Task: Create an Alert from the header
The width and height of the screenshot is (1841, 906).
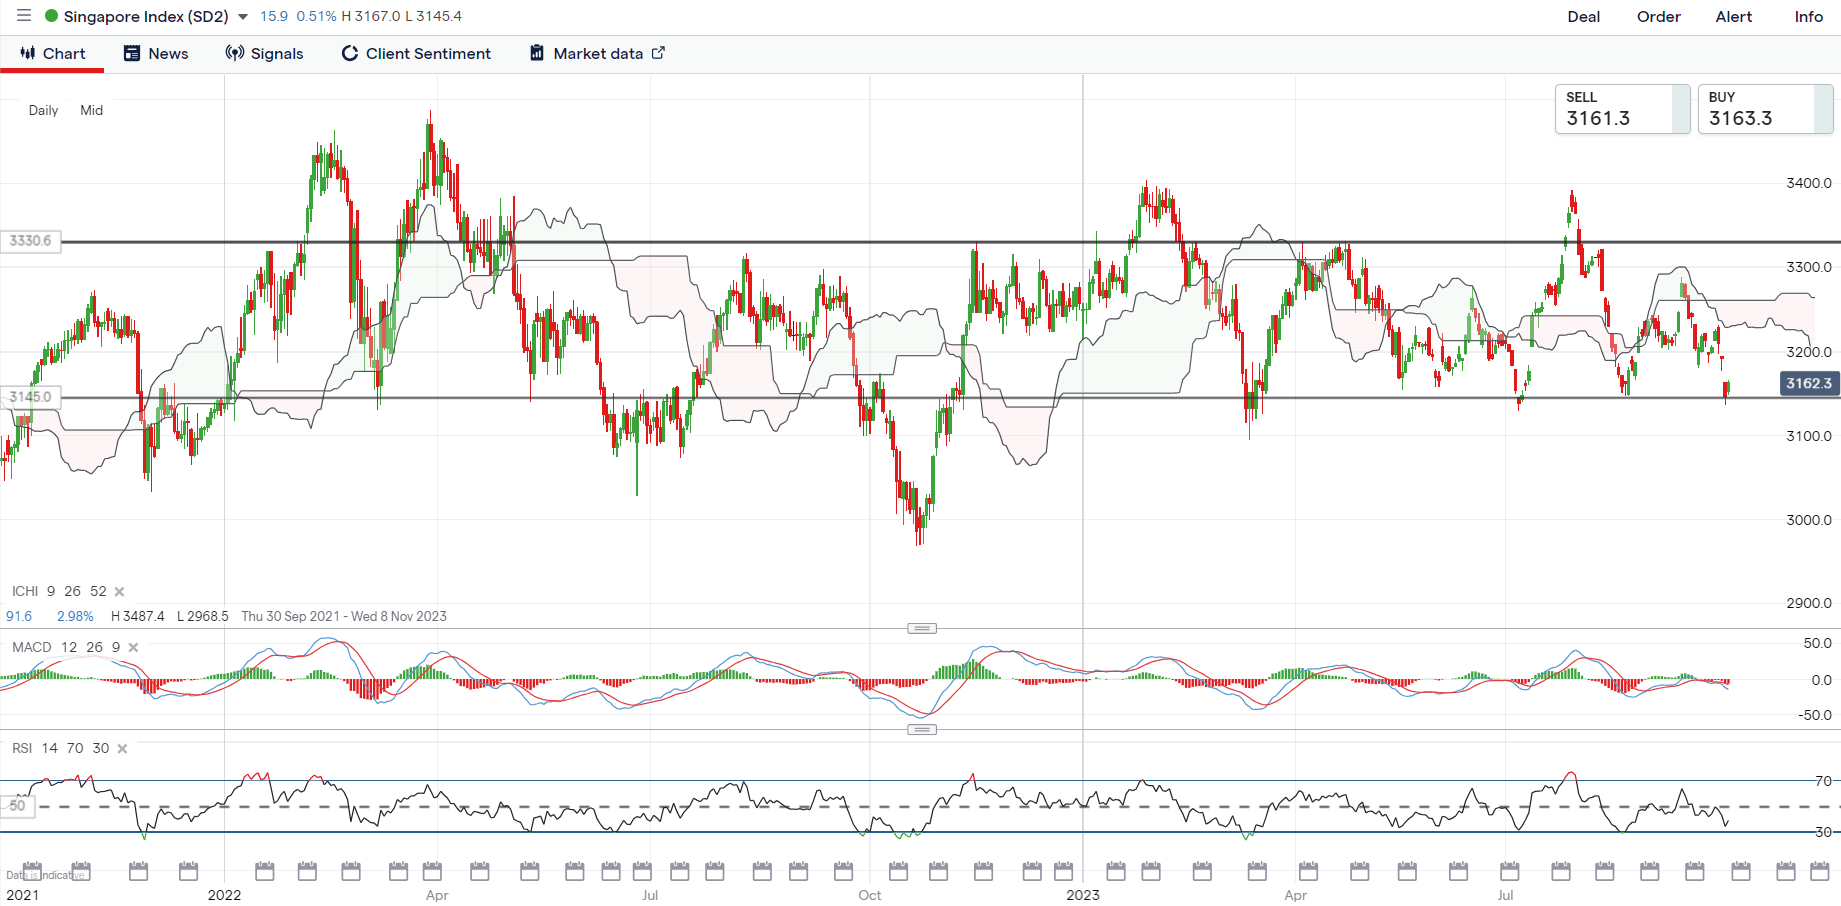Action: click(x=1733, y=17)
